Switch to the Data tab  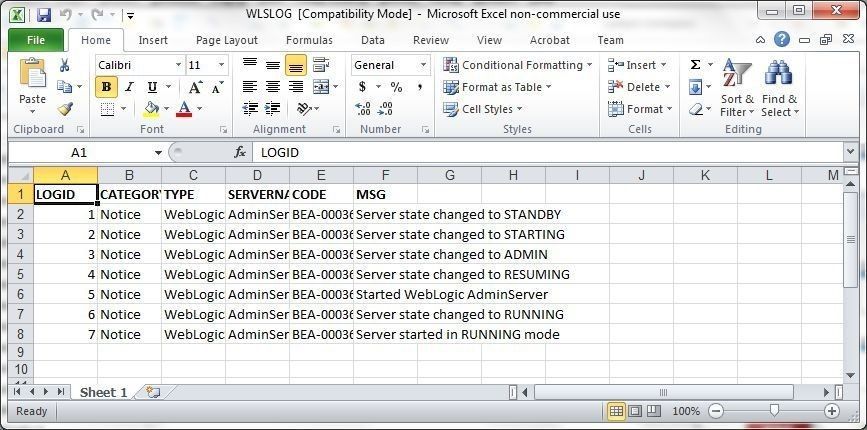coord(373,40)
